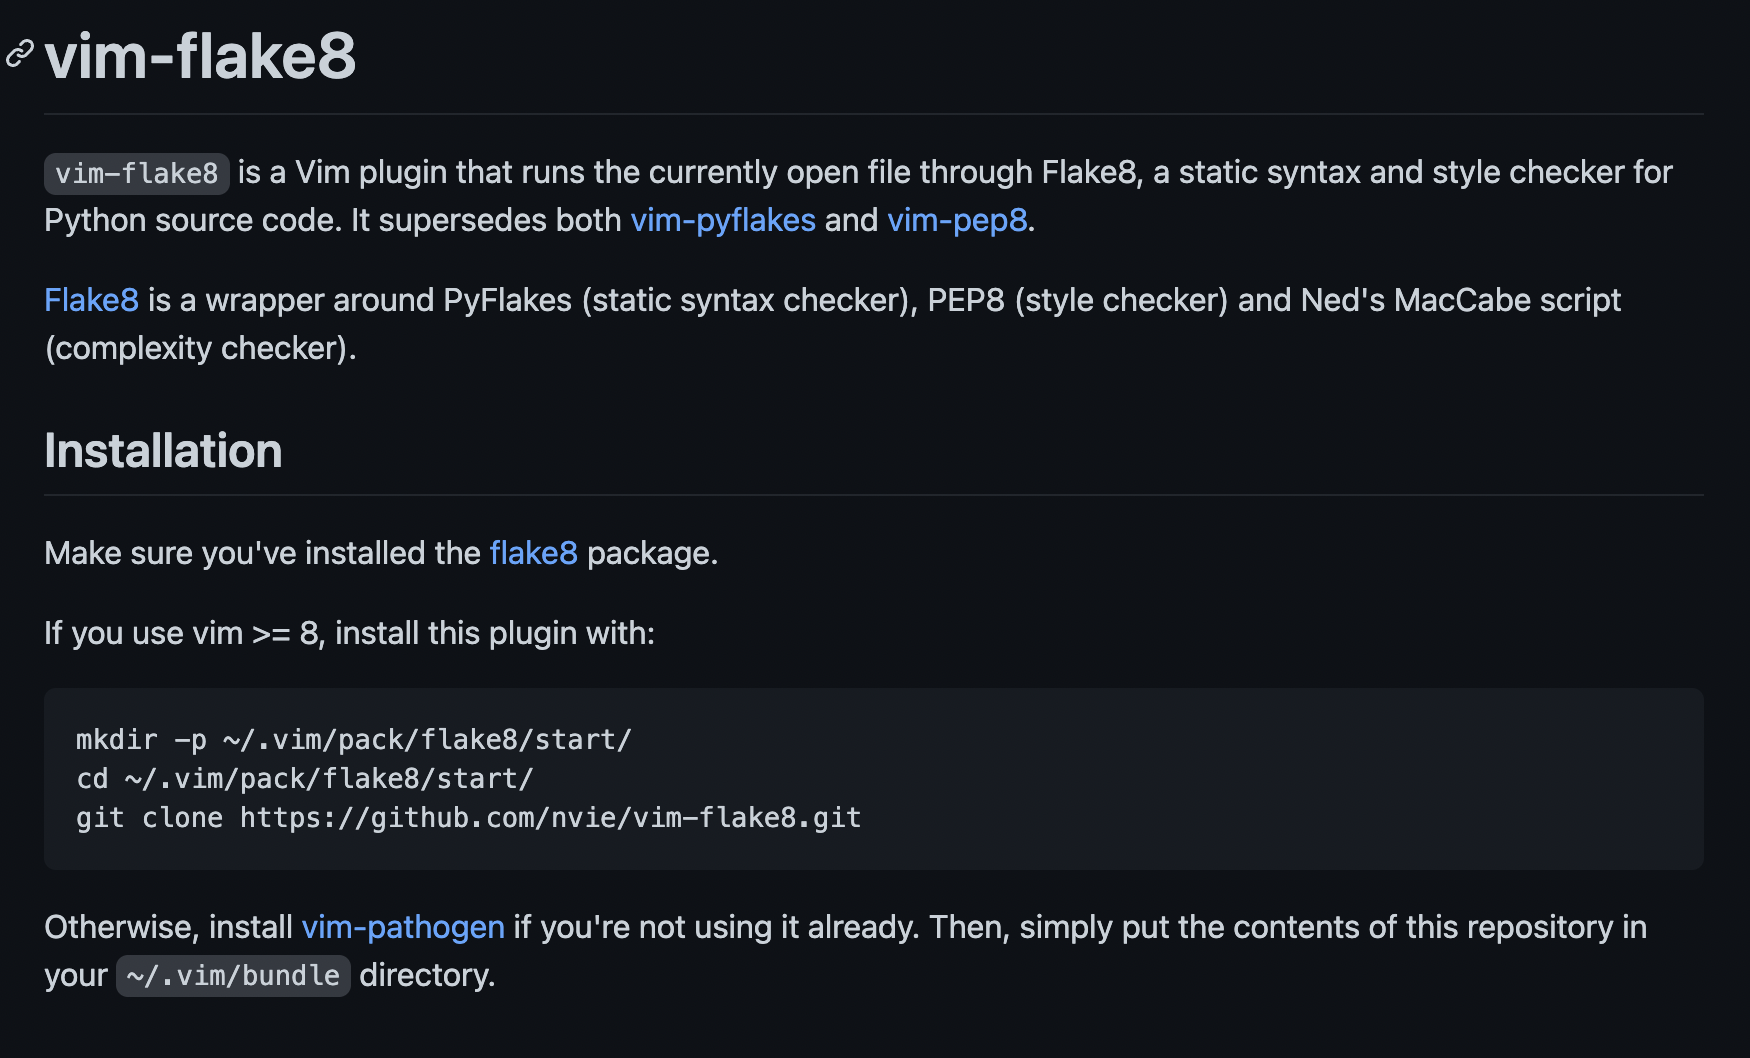Open the vim-pep8 link
The image size is (1750, 1058).
(956, 220)
